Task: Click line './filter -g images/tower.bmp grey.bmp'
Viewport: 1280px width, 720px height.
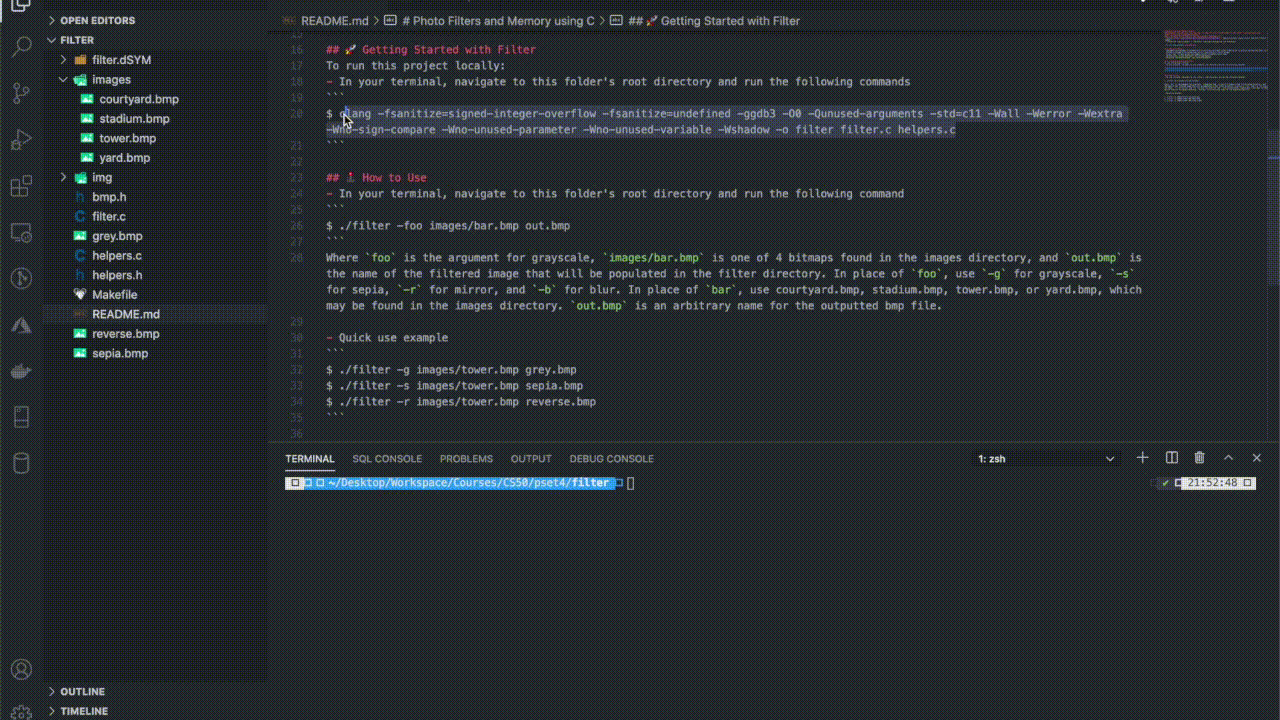Action: [451, 370]
